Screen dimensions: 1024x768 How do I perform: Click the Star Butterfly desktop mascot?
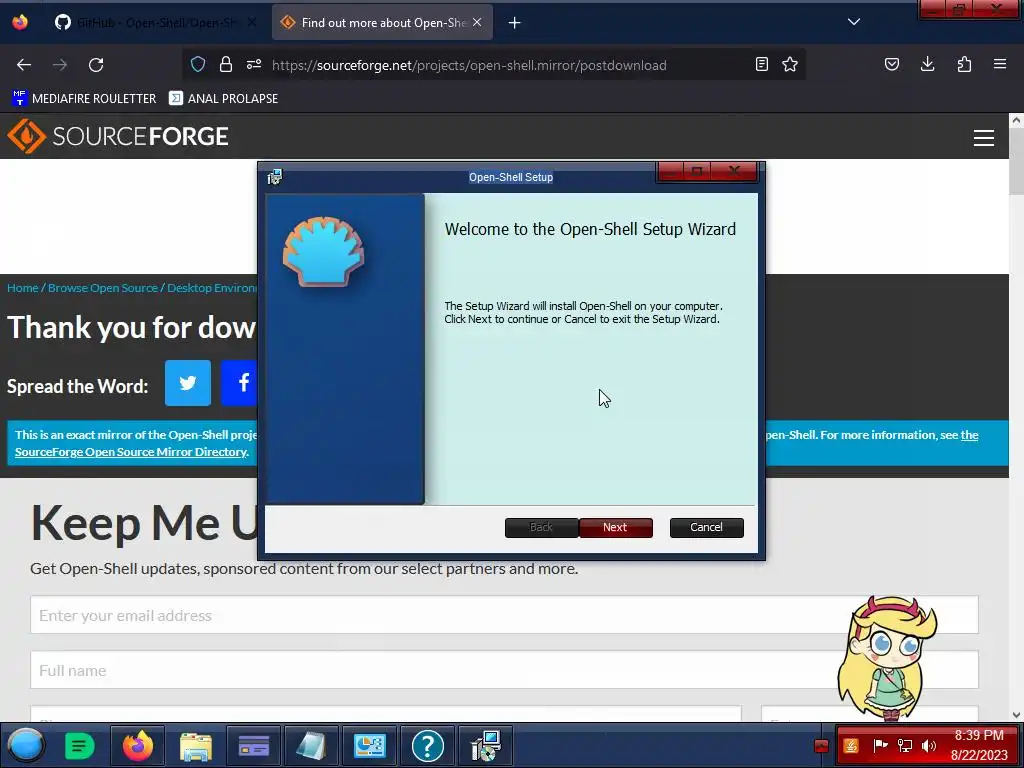click(888, 658)
